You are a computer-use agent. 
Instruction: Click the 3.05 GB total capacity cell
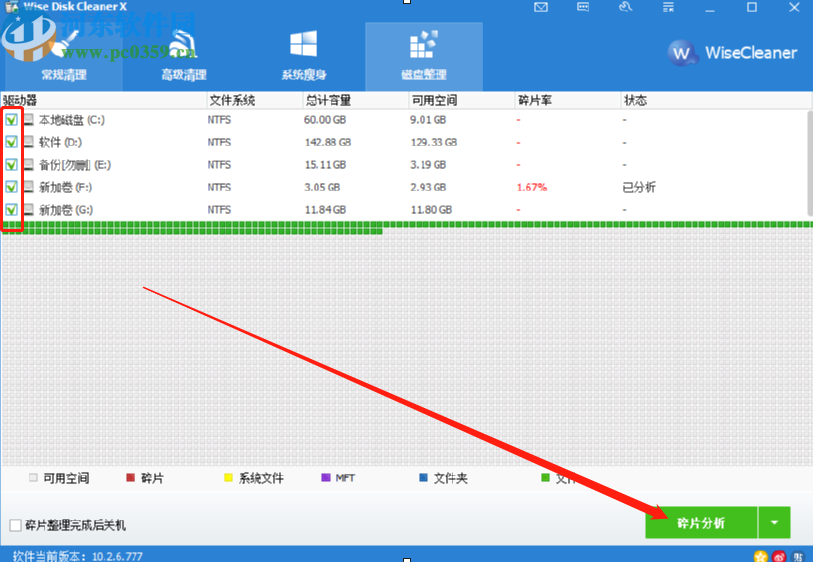[322, 187]
